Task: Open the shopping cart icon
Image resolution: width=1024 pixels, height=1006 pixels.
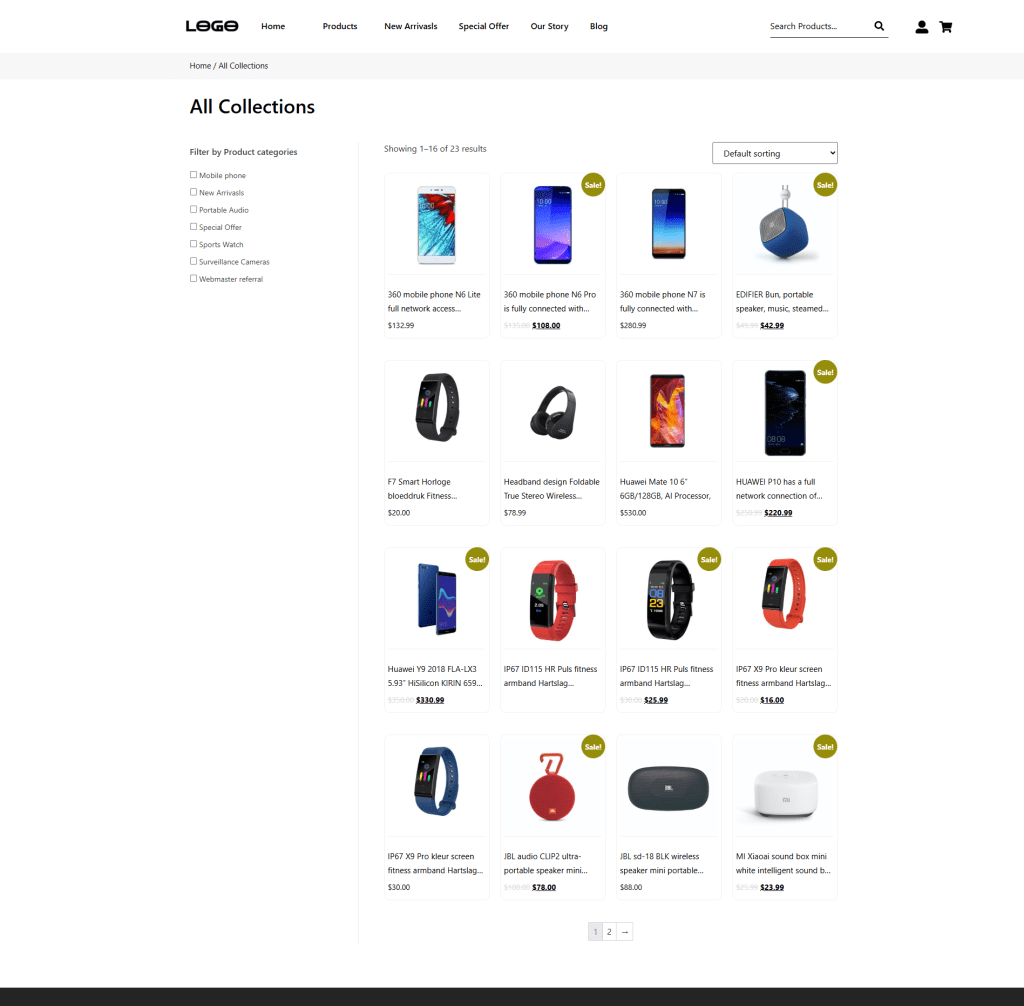Action: 946,27
